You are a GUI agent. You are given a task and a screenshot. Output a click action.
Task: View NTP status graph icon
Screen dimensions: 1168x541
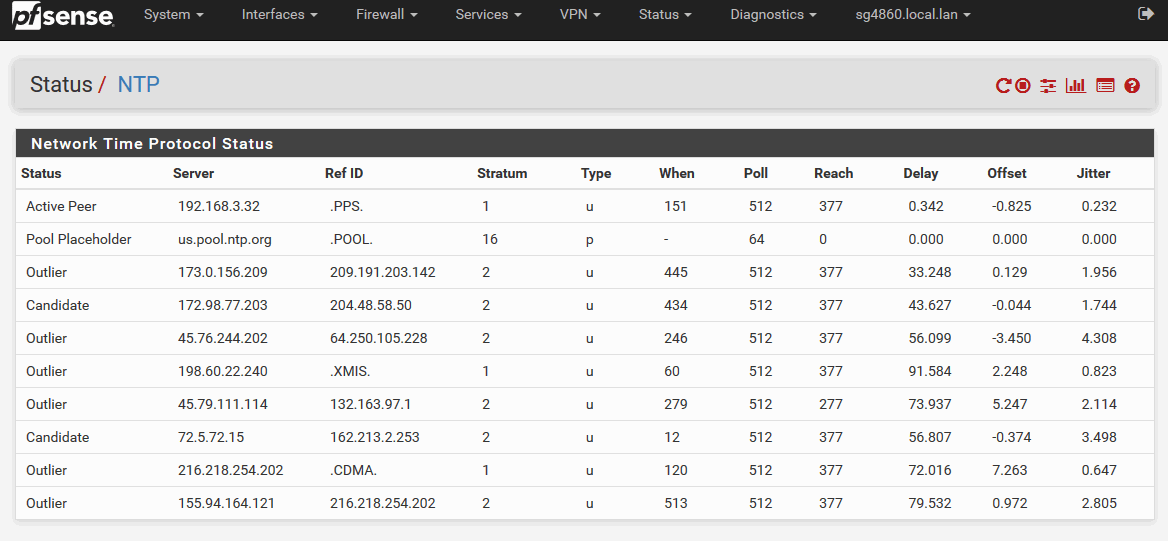pyautogui.click(x=1076, y=86)
